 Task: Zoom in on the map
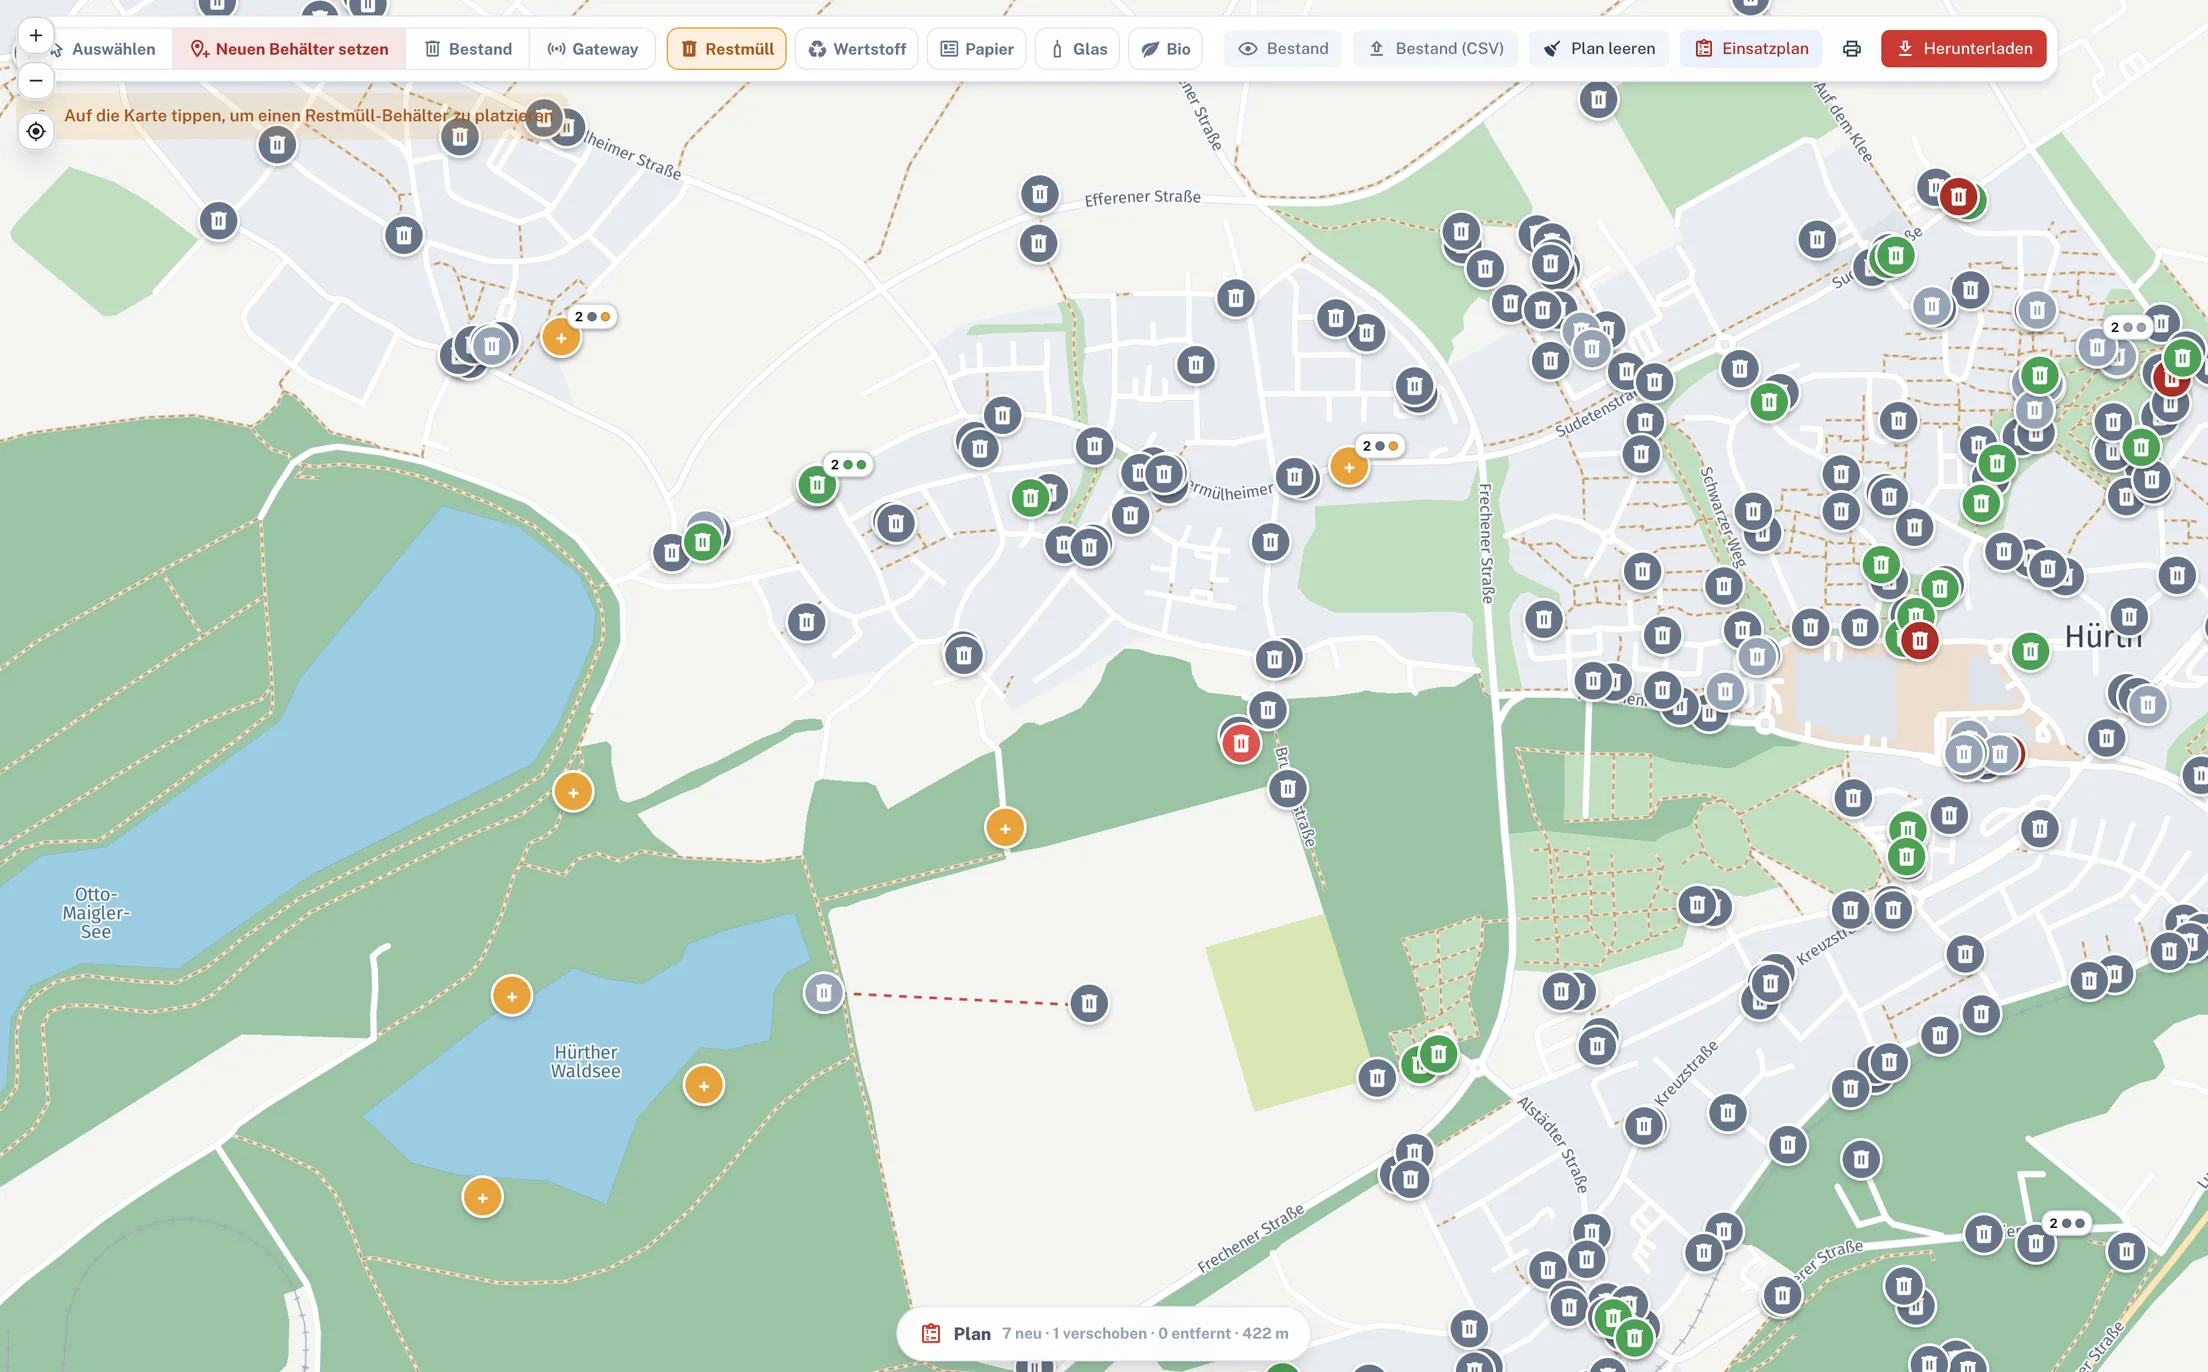coord(36,36)
